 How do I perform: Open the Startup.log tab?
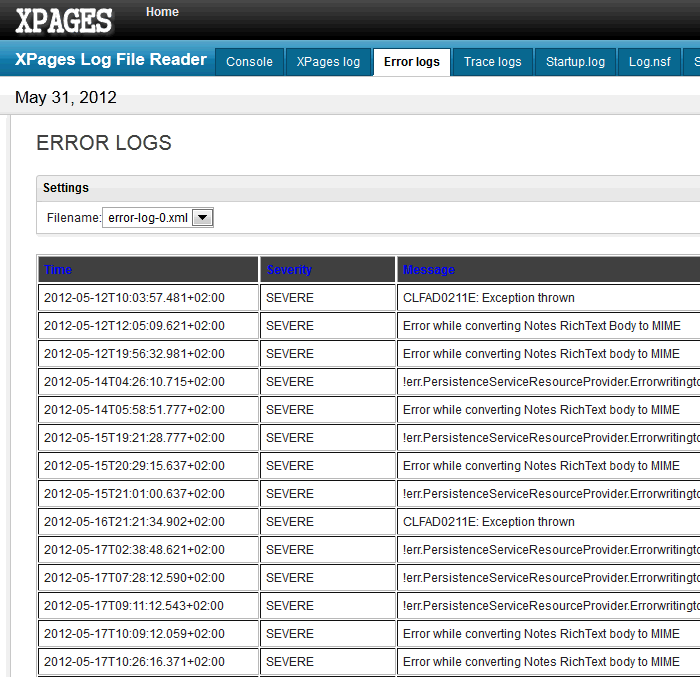pyautogui.click(x=575, y=62)
